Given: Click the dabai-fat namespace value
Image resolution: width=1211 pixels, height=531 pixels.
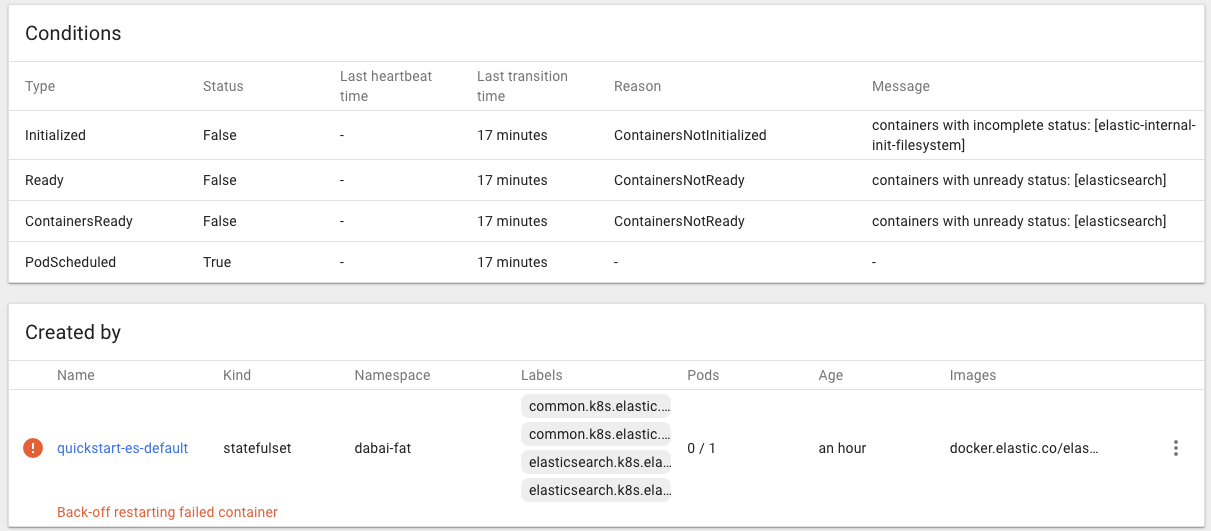Looking at the screenshot, I should coord(382,448).
